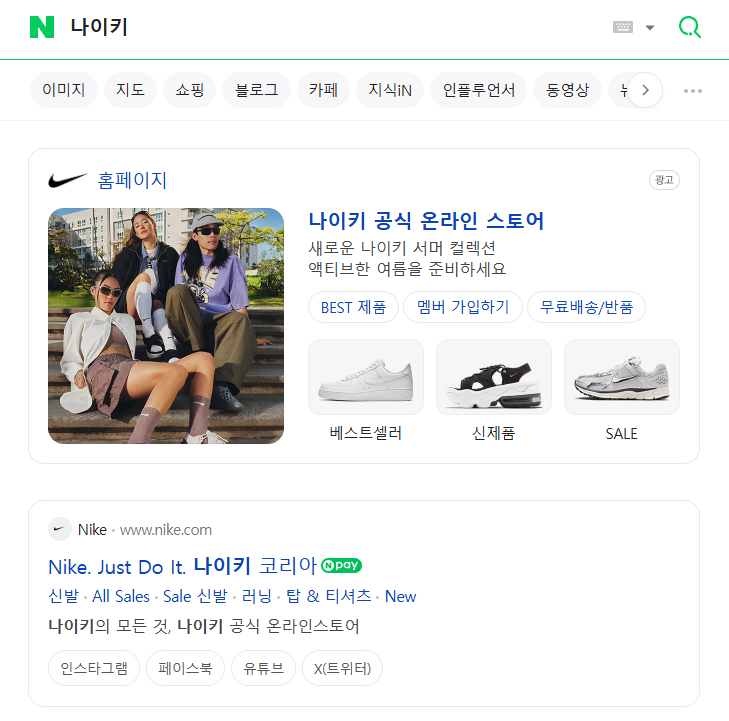
Task: Click the 광고 ad badge
Action: click(664, 180)
